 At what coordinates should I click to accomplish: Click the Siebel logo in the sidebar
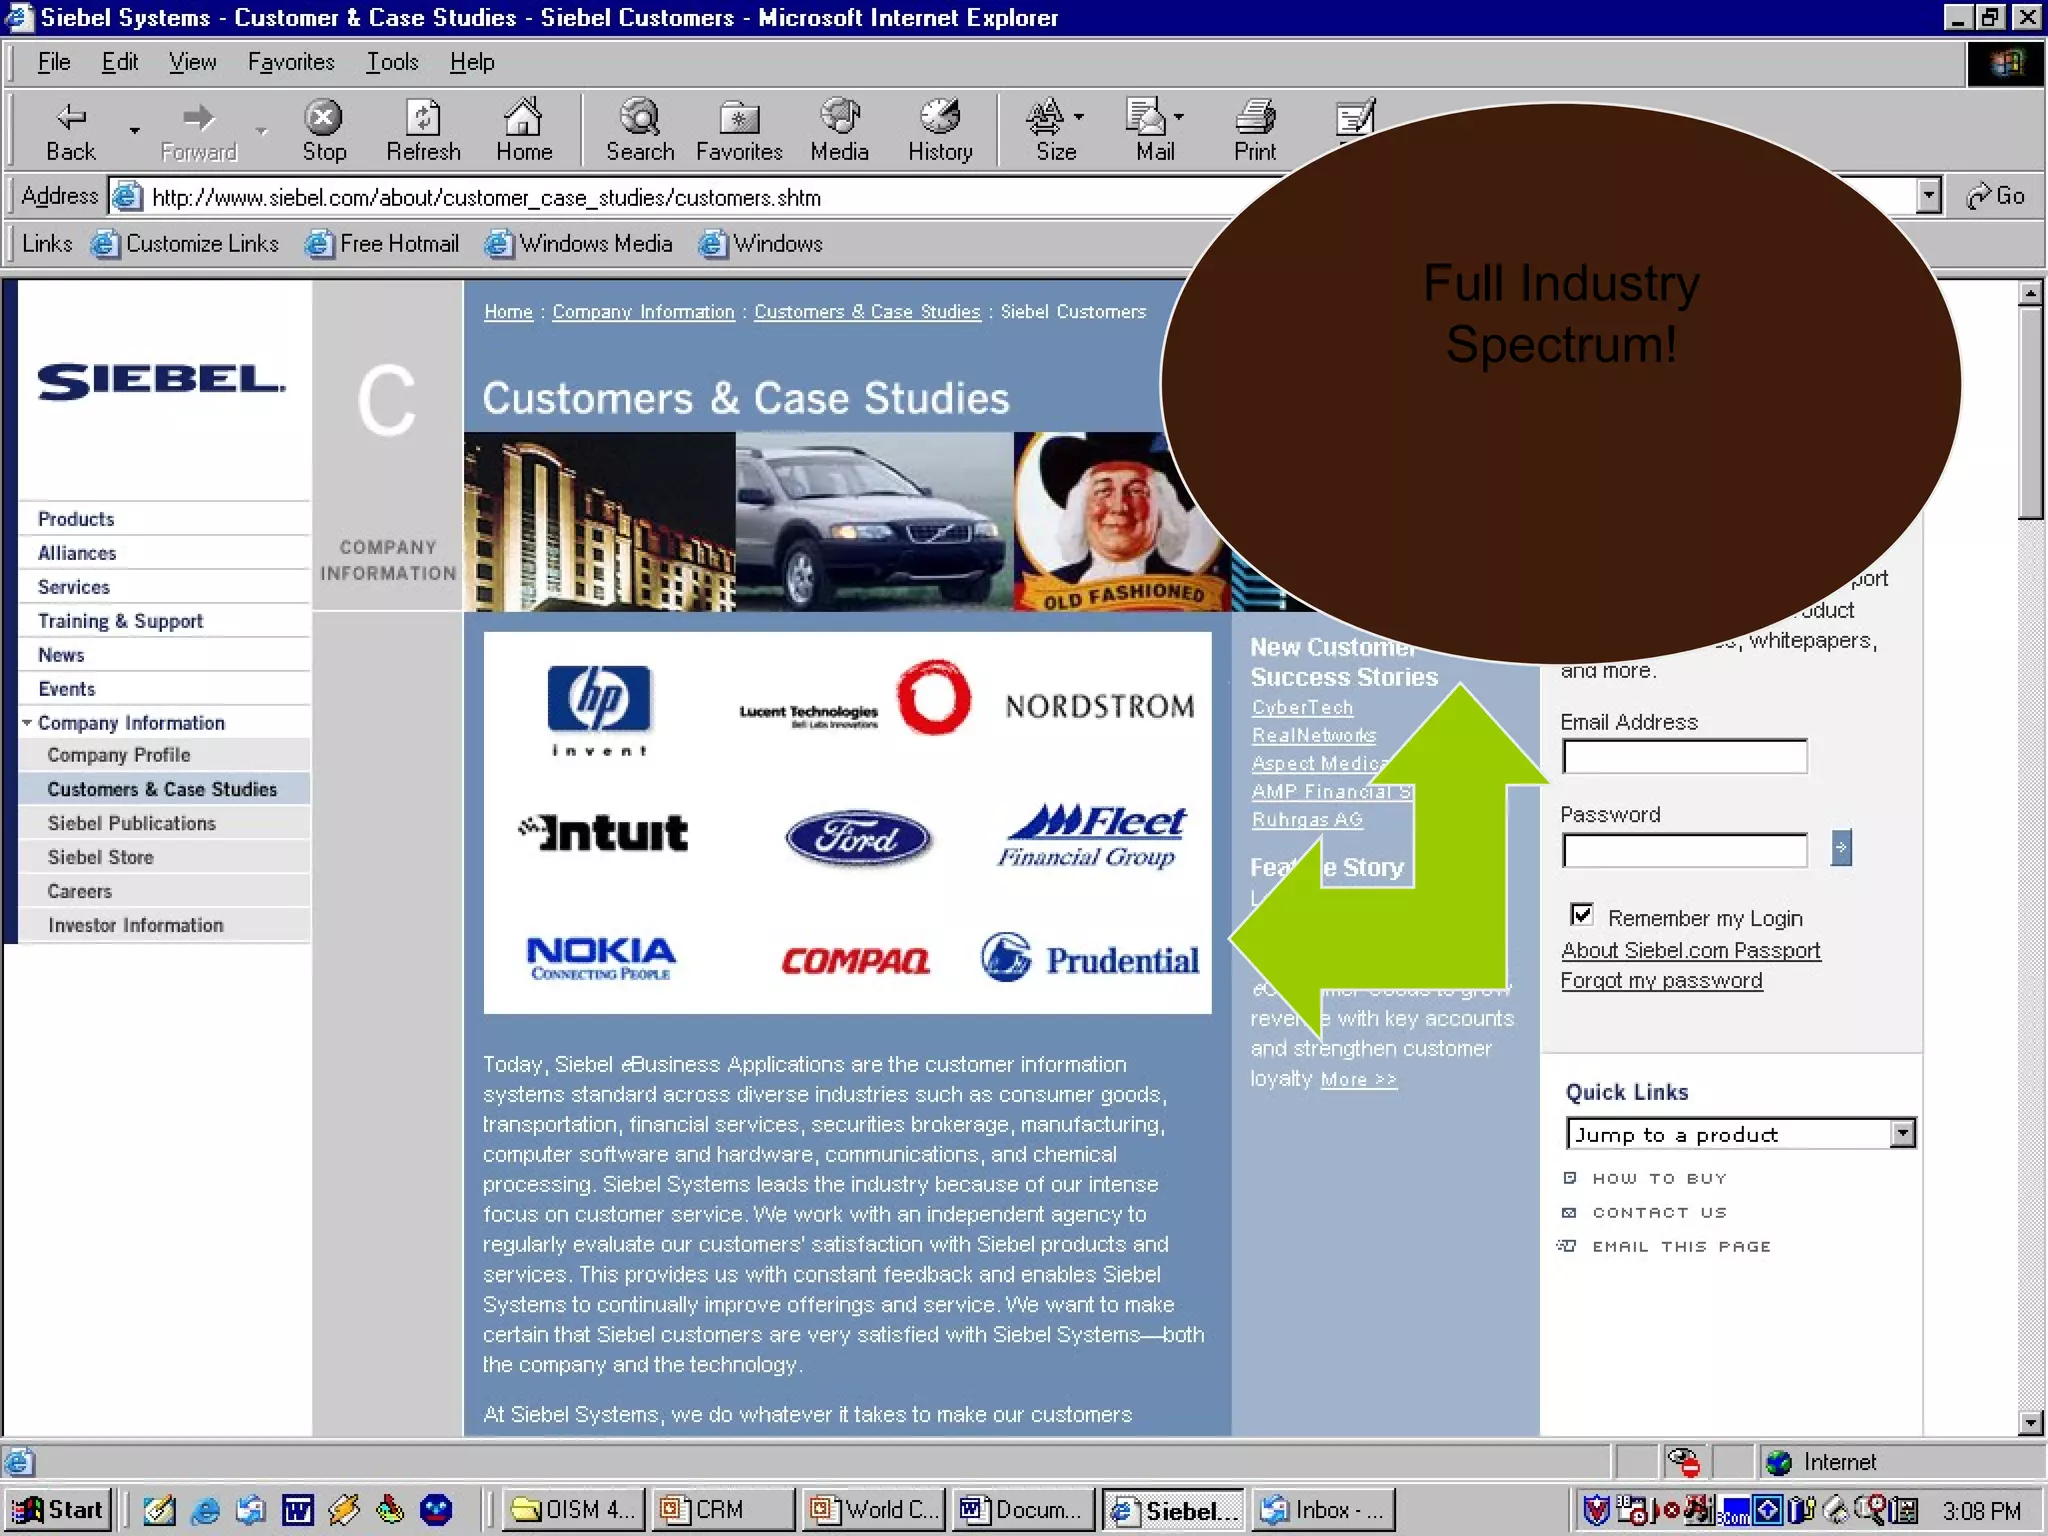pos(161,381)
